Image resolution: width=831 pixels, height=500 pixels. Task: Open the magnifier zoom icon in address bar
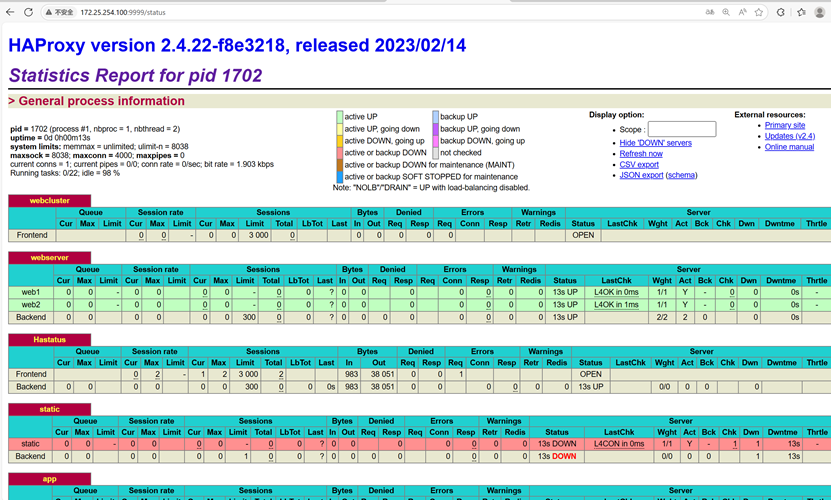point(726,12)
